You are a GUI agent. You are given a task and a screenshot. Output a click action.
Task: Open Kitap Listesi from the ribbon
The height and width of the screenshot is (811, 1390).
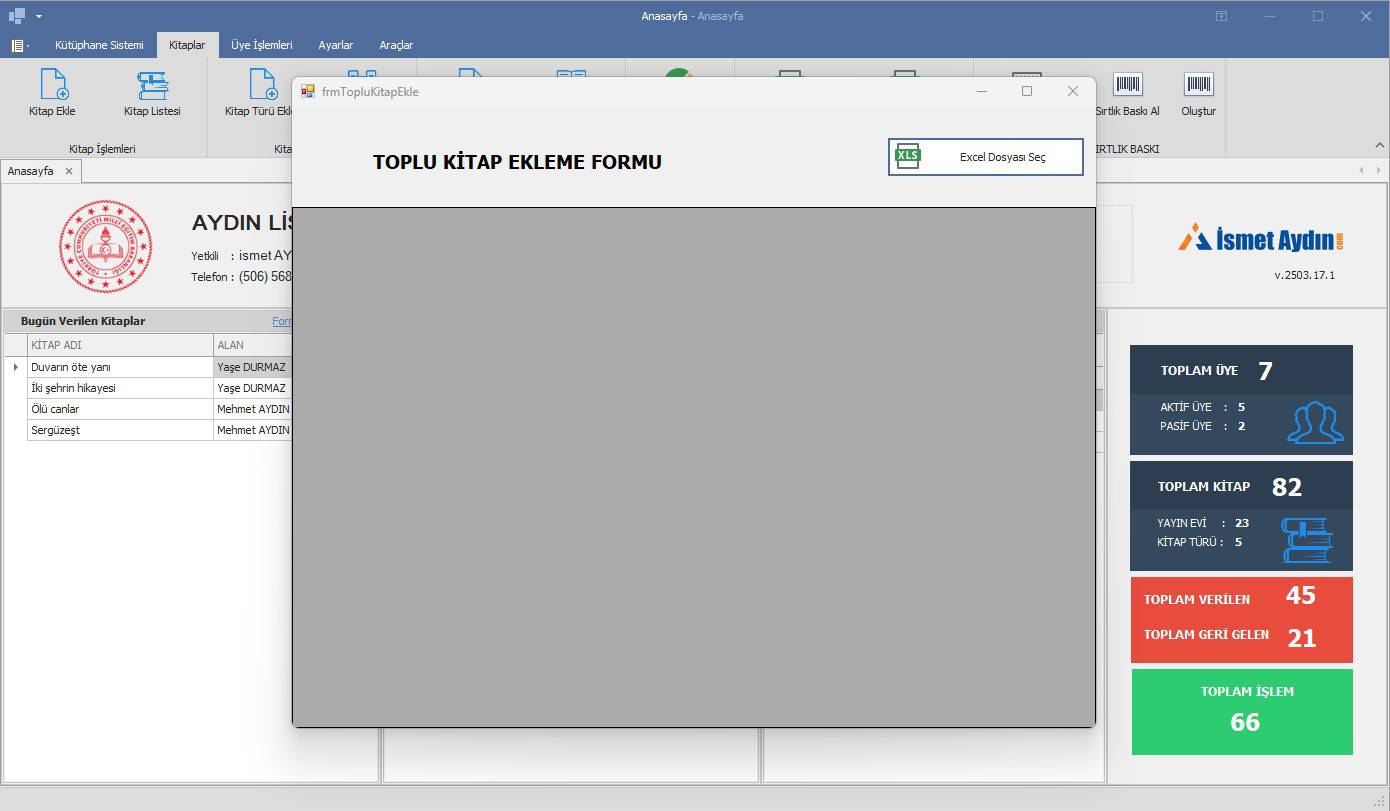152,85
